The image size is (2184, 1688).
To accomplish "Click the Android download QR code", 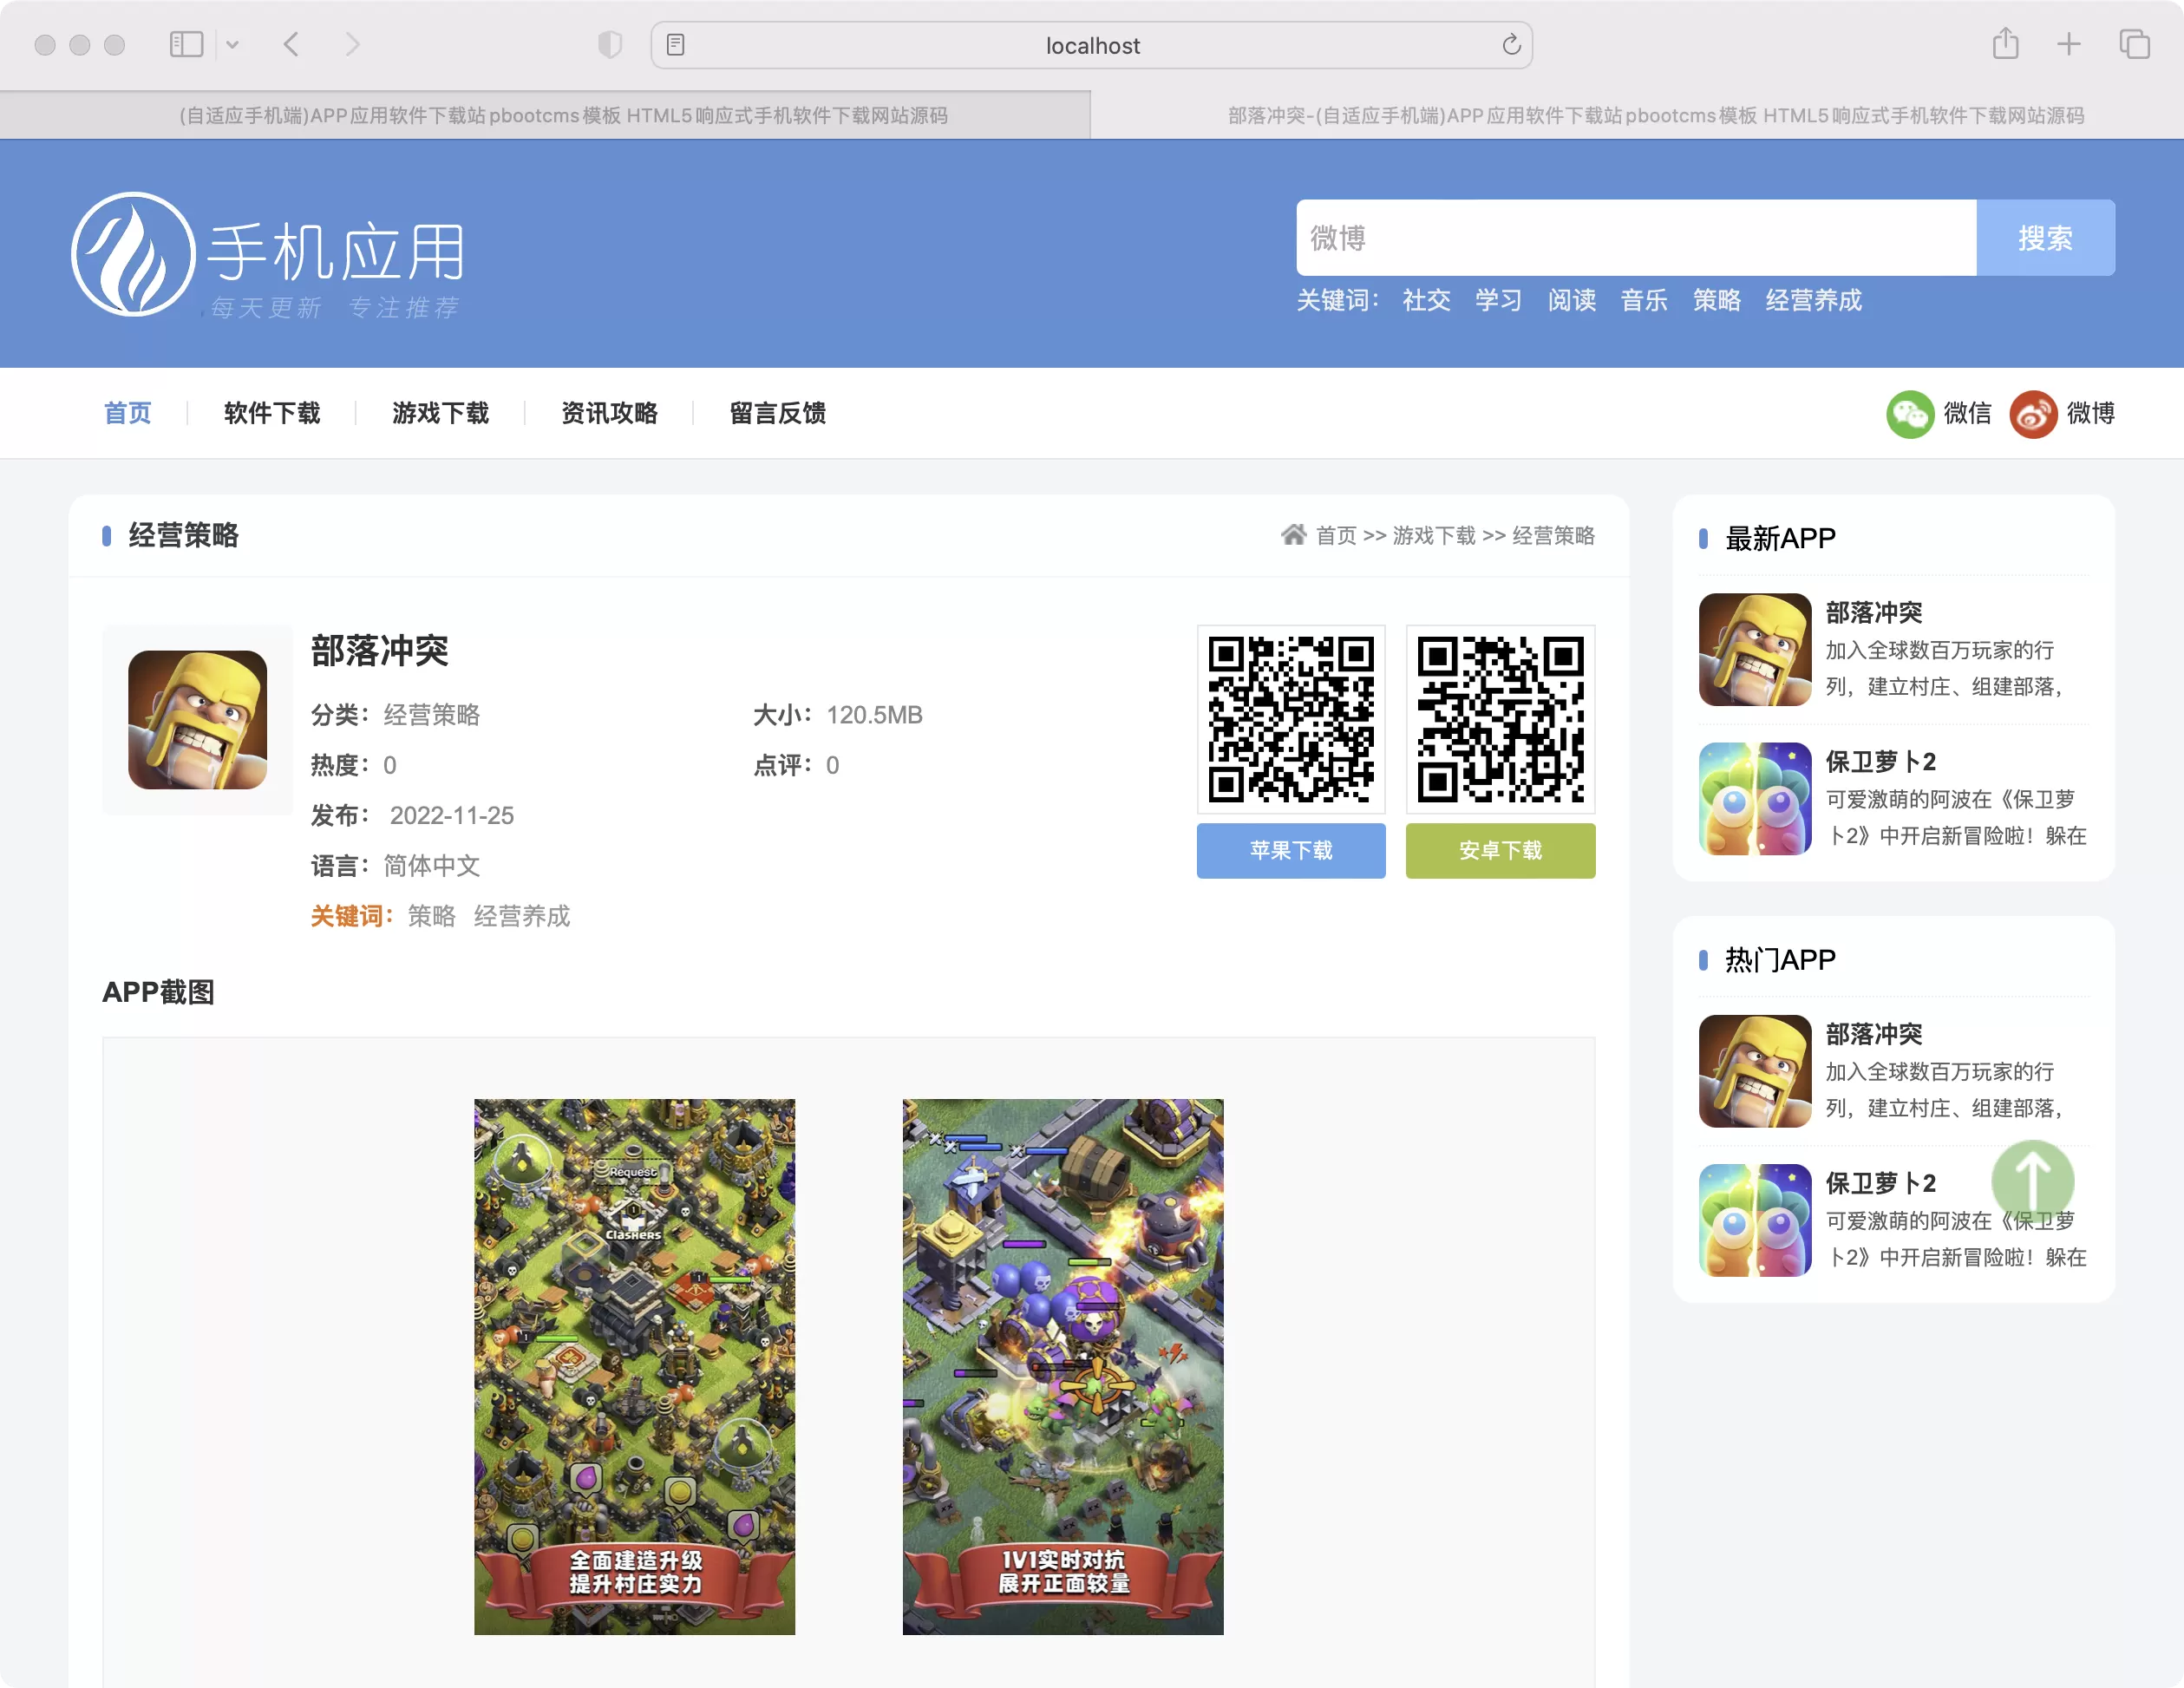I will pyautogui.click(x=1500, y=719).
